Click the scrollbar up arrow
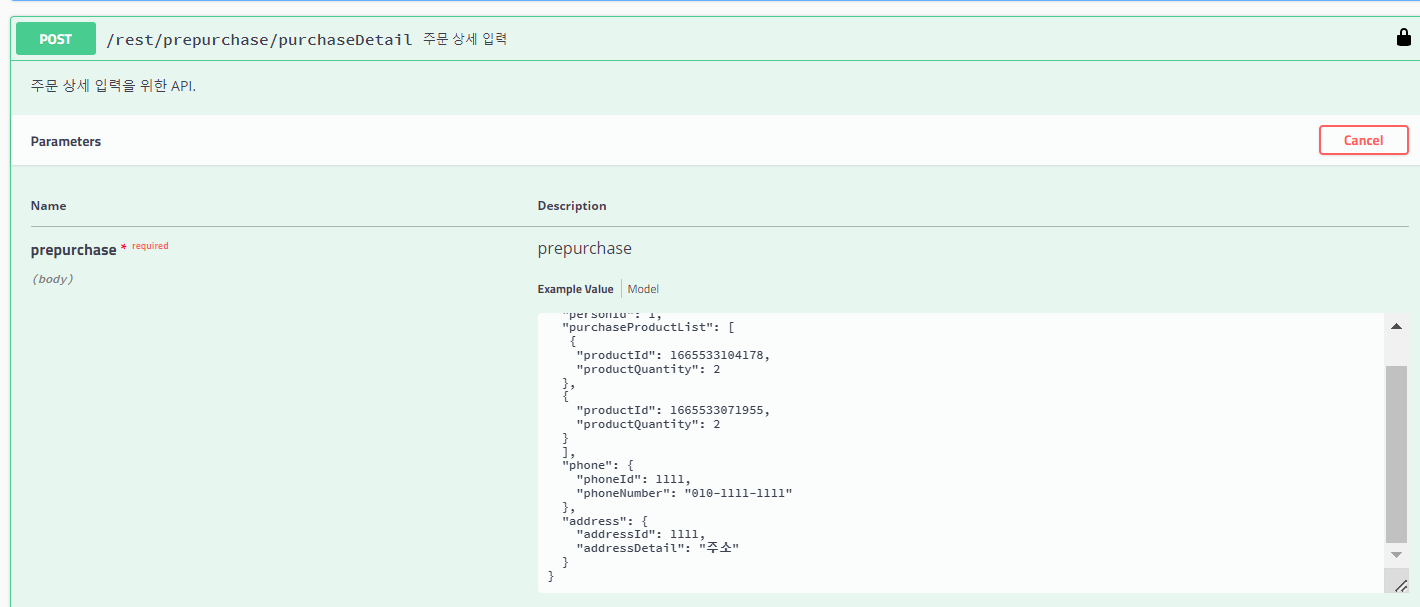This screenshot has width=1420, height=607. coord(1396,324)
